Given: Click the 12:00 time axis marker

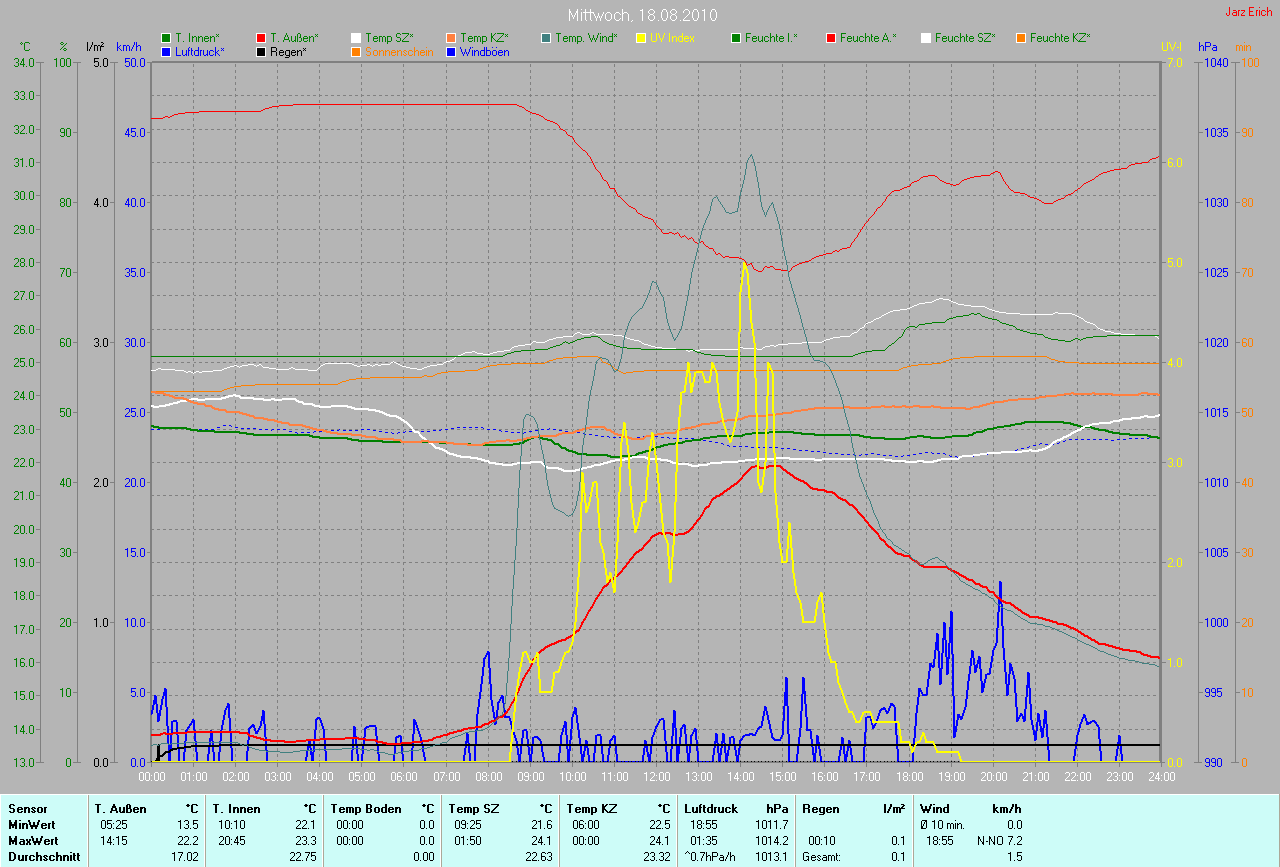Looking at the screenshot, I should tap(656, 776).
